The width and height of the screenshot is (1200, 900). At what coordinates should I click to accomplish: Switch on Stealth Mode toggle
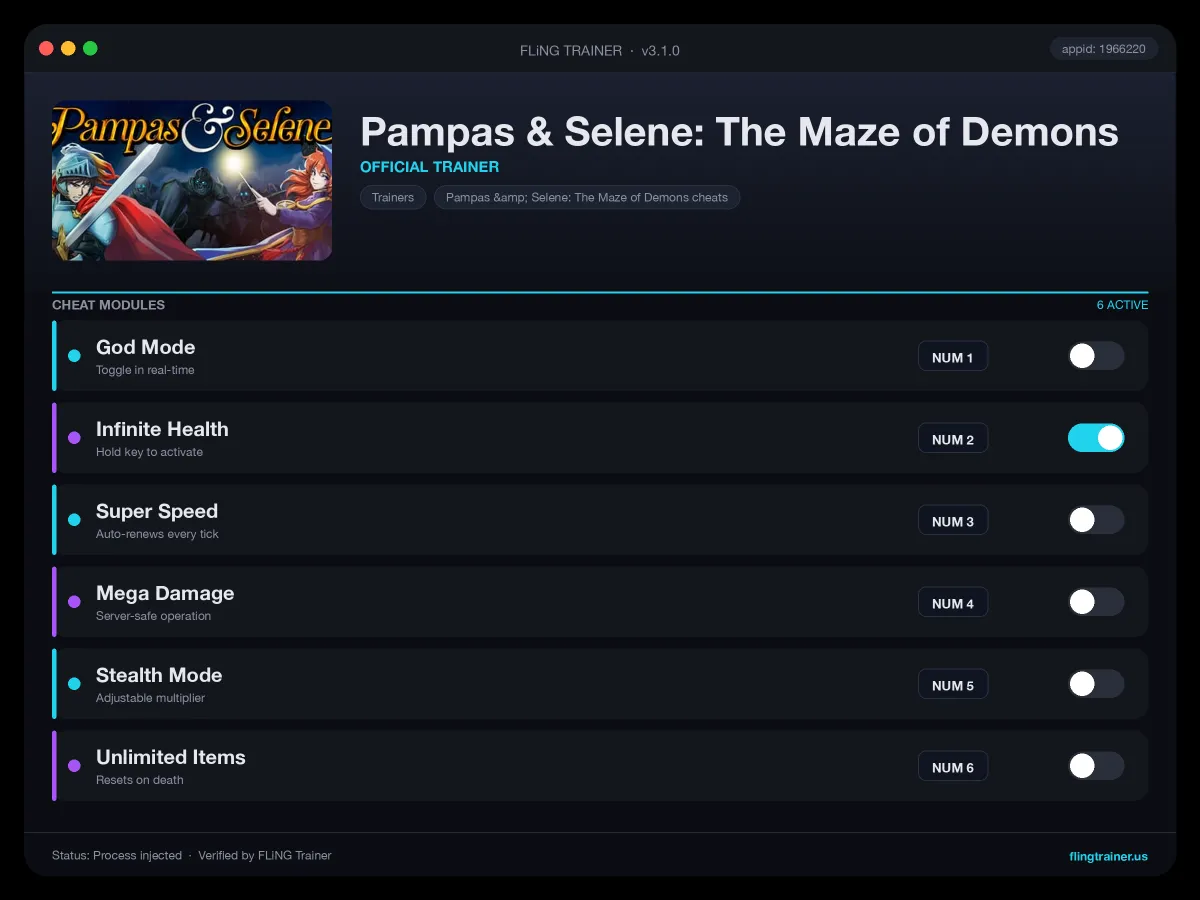click(1096, 684)
